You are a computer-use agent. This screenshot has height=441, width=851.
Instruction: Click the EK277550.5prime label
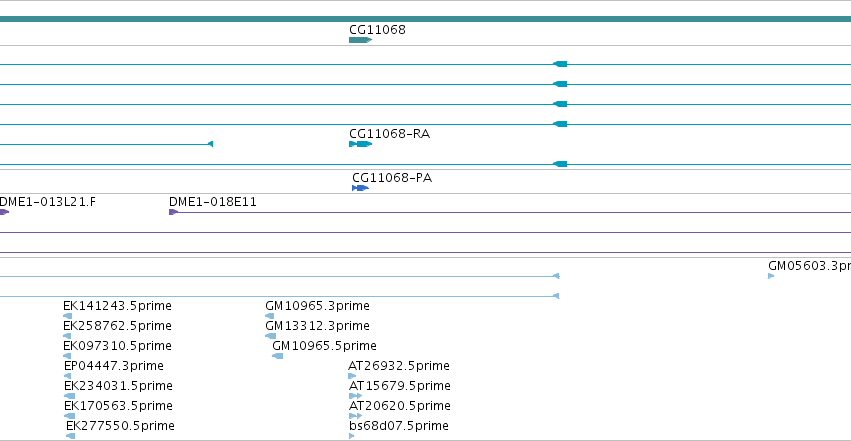tap(120, 426)
